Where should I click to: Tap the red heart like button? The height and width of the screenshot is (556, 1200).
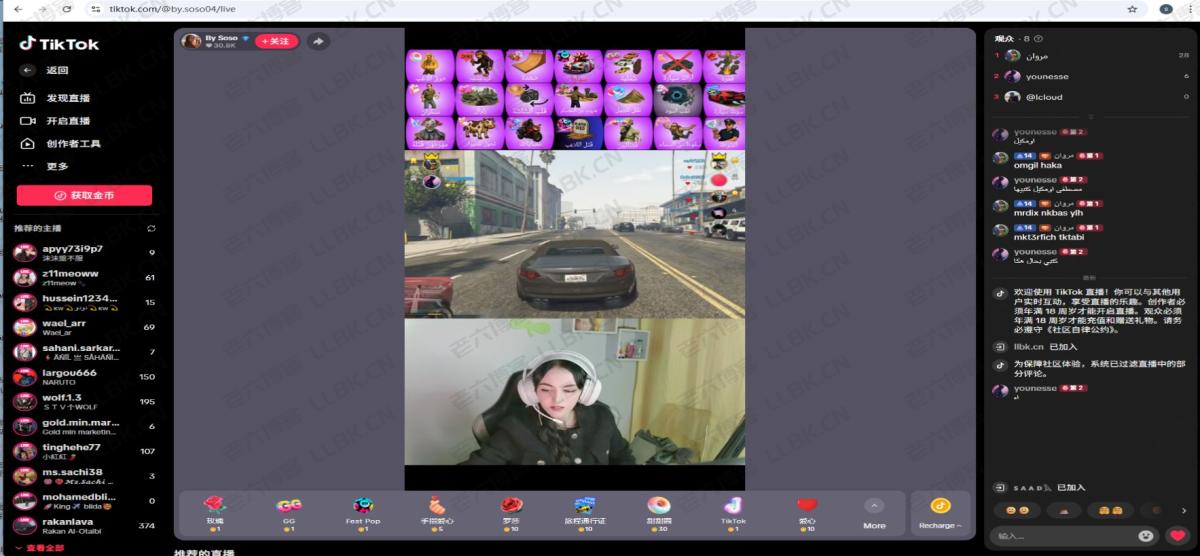(1178, 536)
